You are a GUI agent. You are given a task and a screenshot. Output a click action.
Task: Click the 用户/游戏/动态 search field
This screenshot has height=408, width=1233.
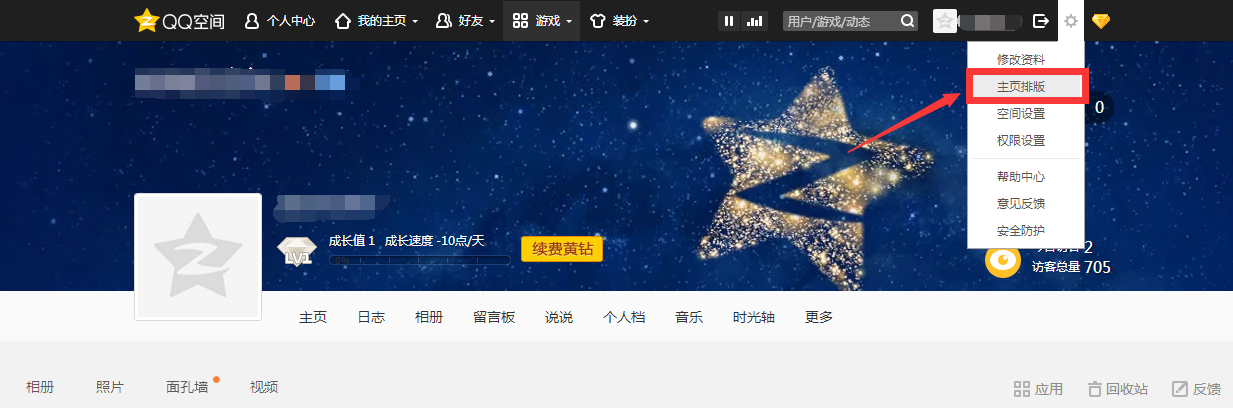(x=840, y=20)
